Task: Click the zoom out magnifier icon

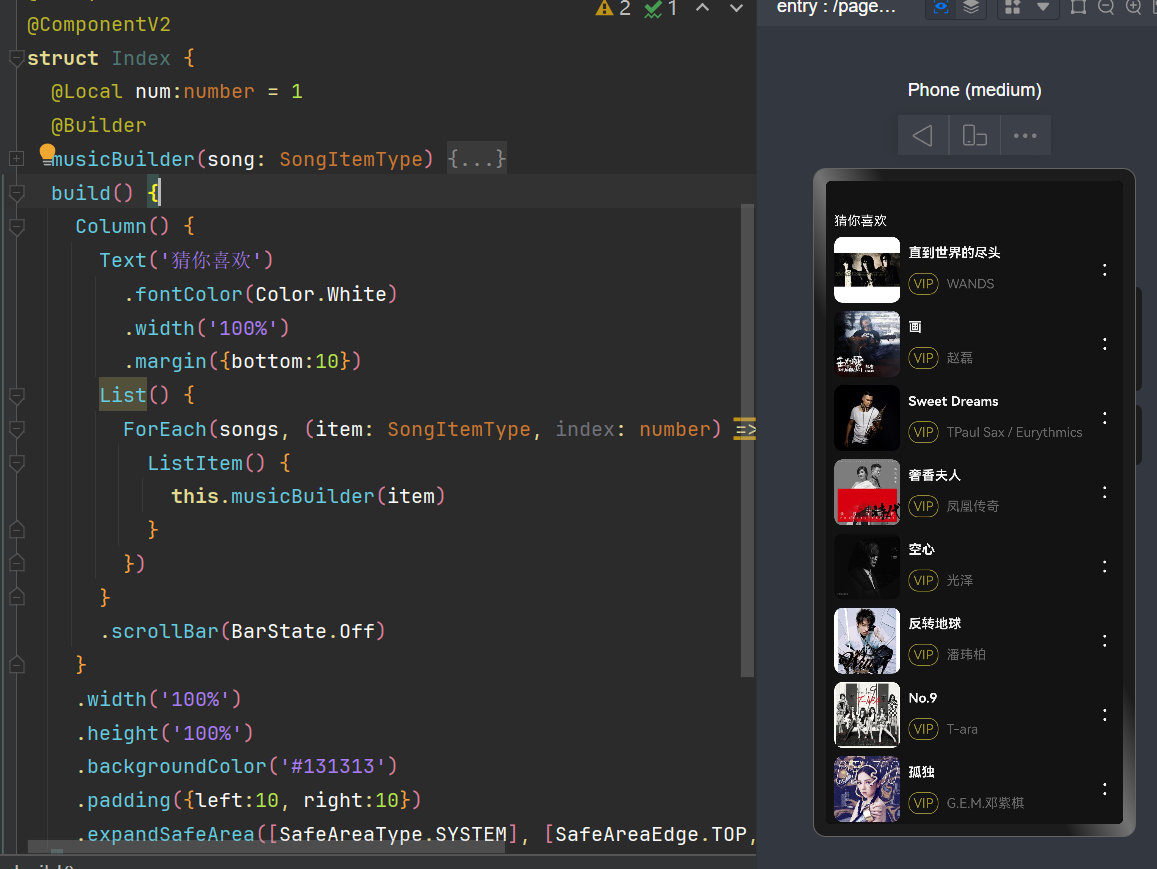Action: click(1106, 8)
